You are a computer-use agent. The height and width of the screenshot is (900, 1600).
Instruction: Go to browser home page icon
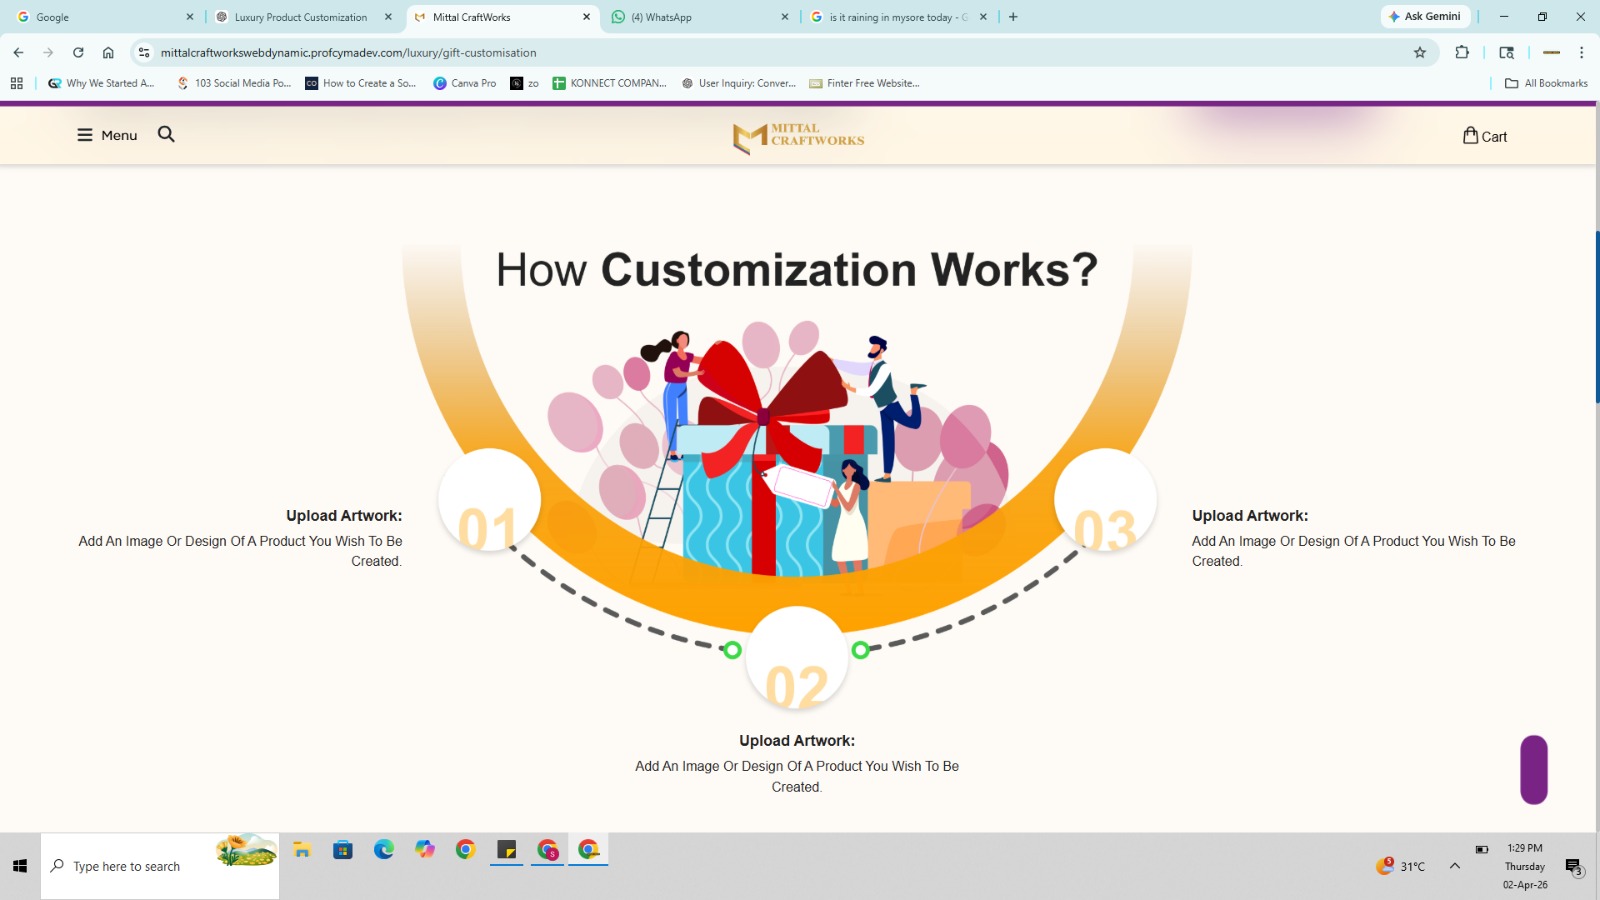[x=108, y=53]
